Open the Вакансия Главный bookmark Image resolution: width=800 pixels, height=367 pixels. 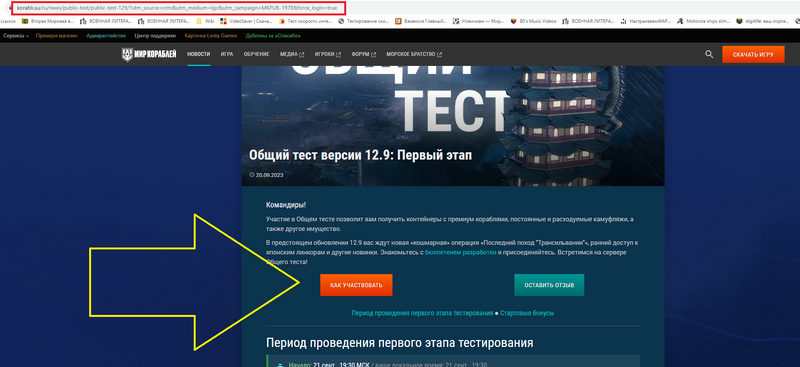[421, 21]
